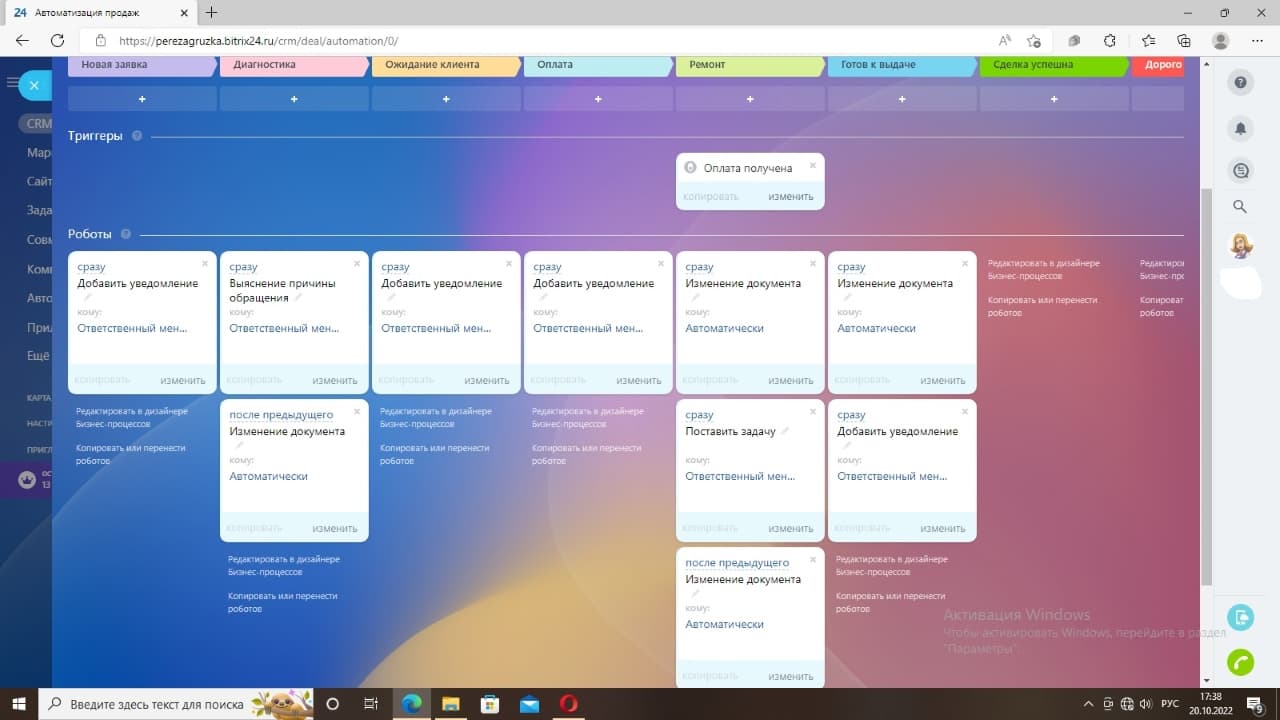Close the Оплата получена trigger card
This screenshot has height=720, width=1280.
(813, 165)
